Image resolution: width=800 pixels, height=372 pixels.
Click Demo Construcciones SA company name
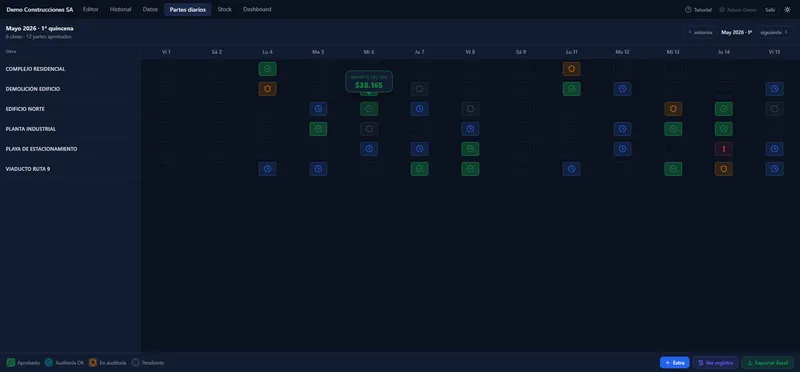40,10
